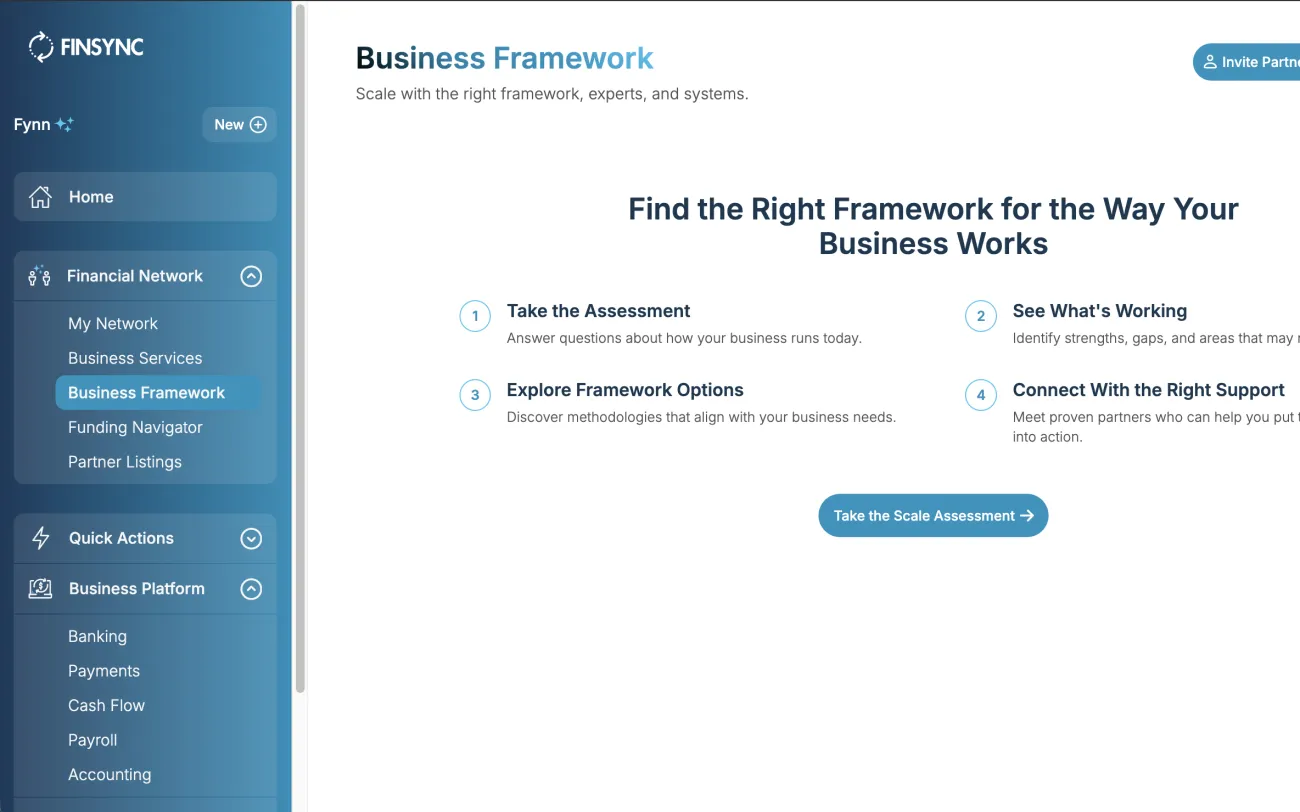Click the Financial Network people icon
This screenshot has width=1300, height=812.
pyautogui.click(x=39, y=276)
